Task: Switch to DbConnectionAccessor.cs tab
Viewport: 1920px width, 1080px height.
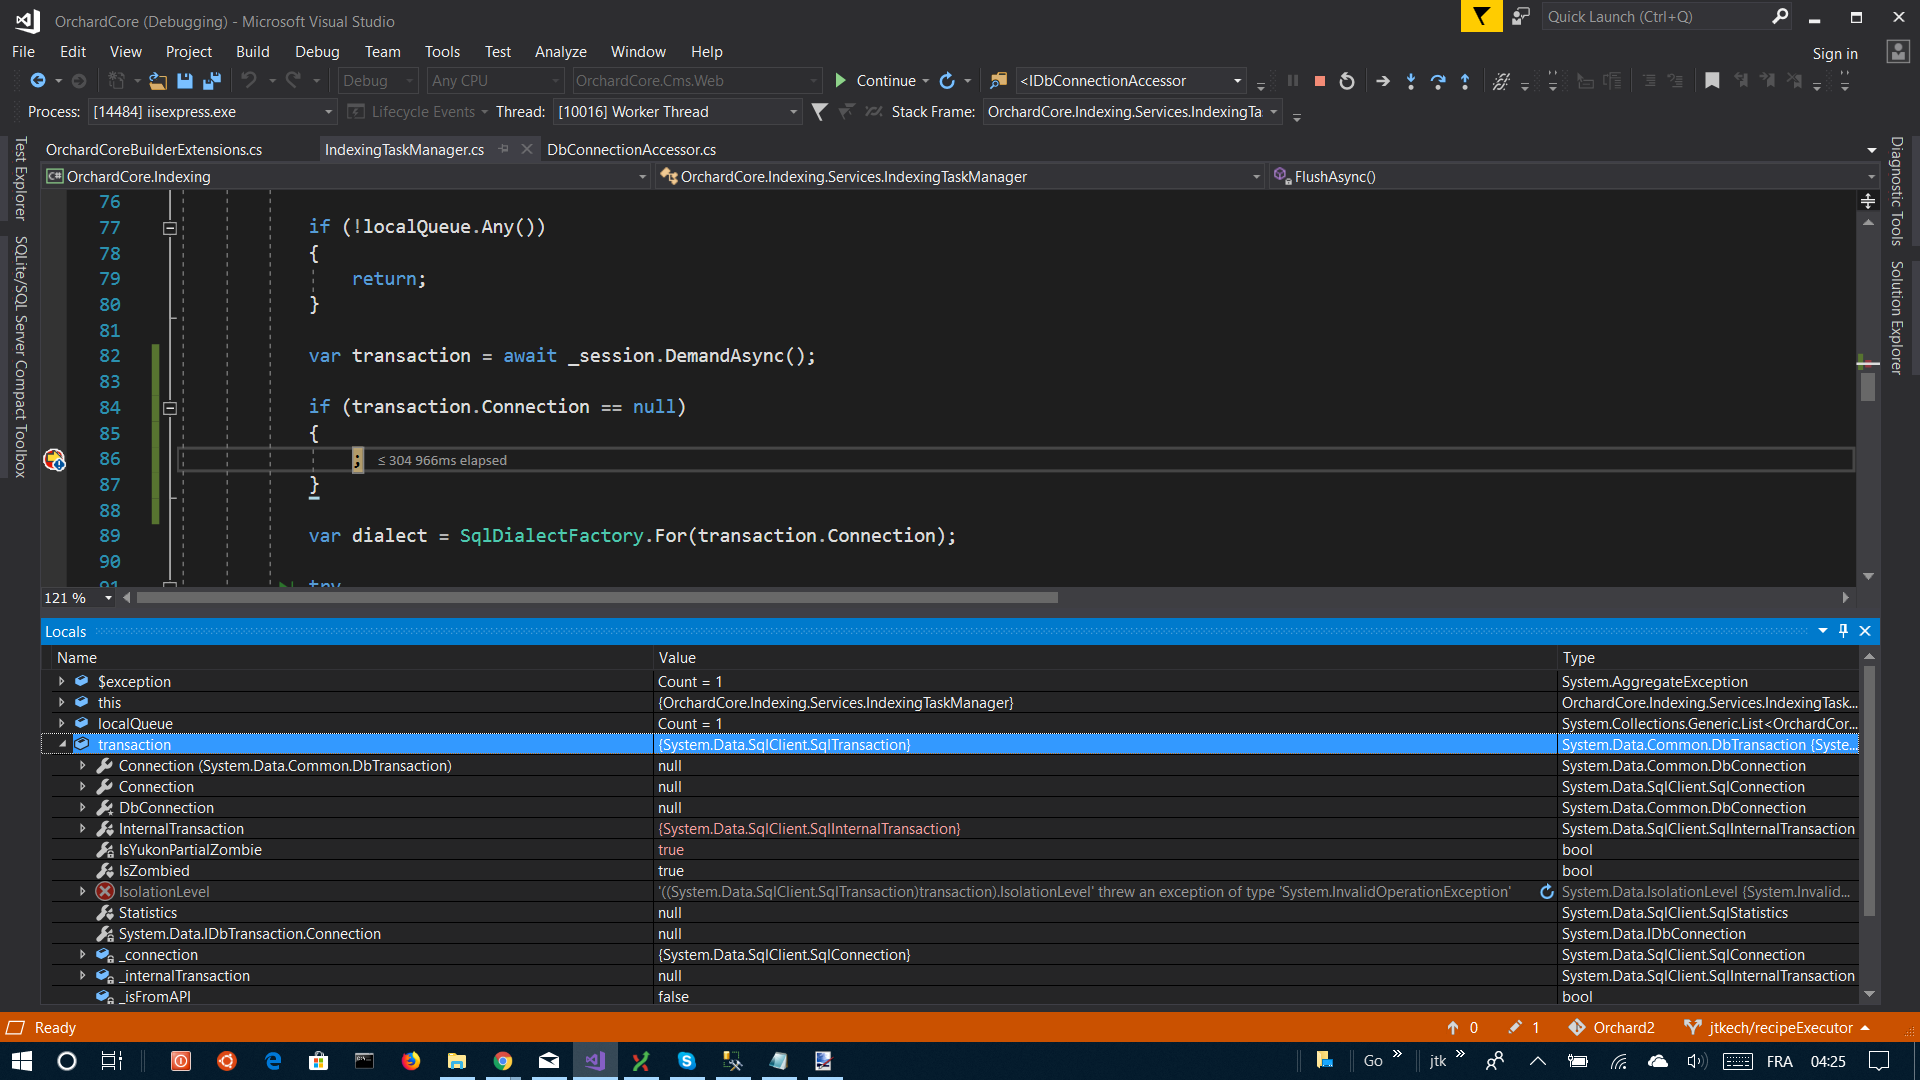Action: [x=631, y=149]
